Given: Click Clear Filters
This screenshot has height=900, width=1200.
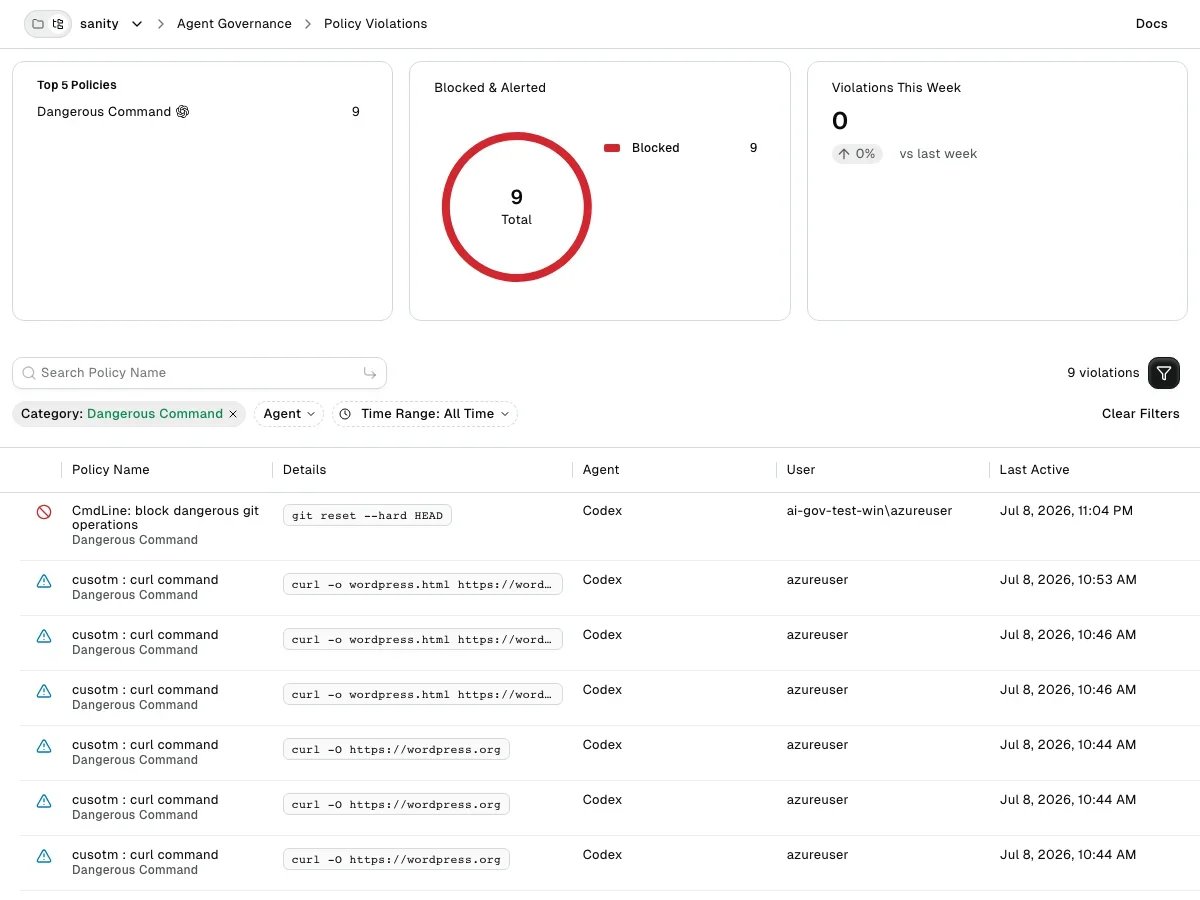Looking at the screenshot, I should coord(1141,414).
